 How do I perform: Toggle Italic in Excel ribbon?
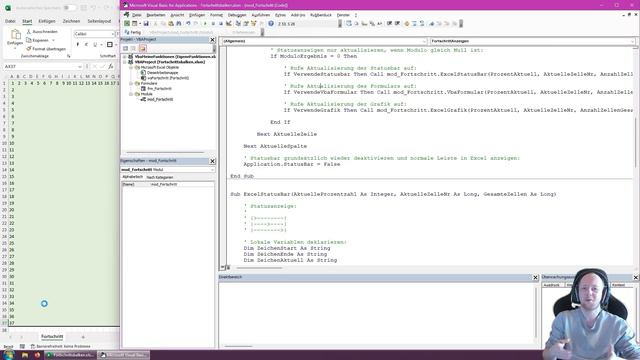click(86, 44)
